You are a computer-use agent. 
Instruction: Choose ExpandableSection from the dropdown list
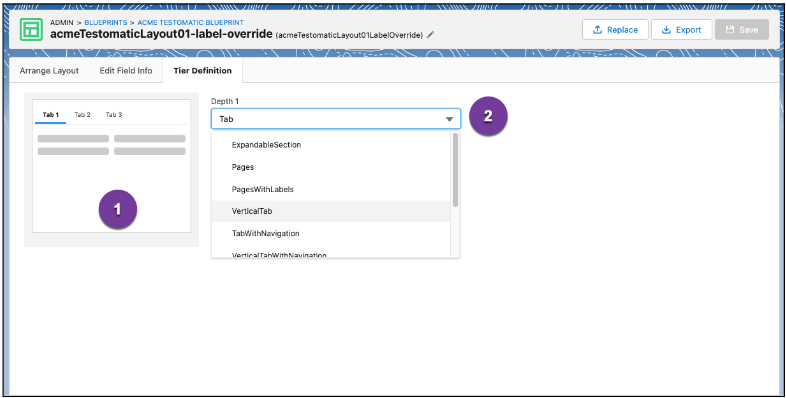pyautogui.click(x=331, y=145)
